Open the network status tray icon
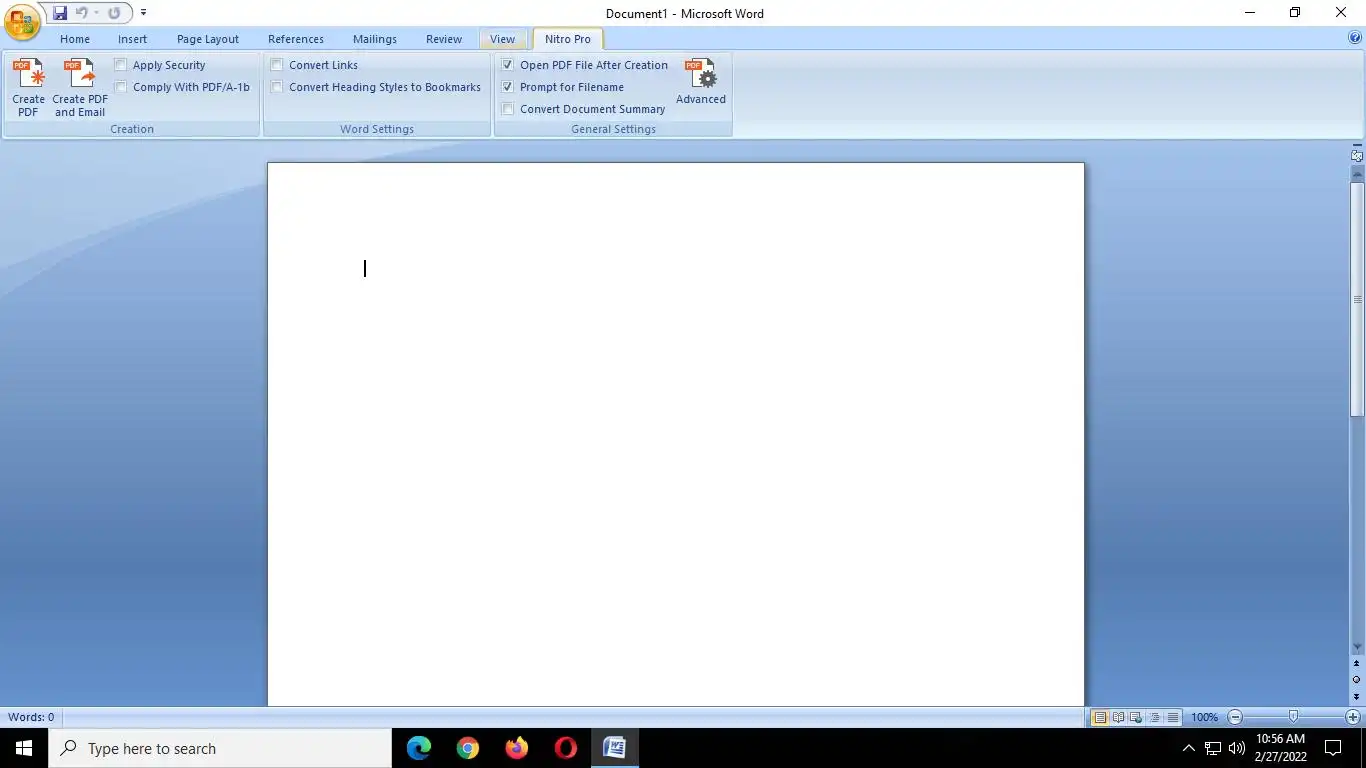Viewport: 1366px width, 768px height. (x=1213, y=748)
